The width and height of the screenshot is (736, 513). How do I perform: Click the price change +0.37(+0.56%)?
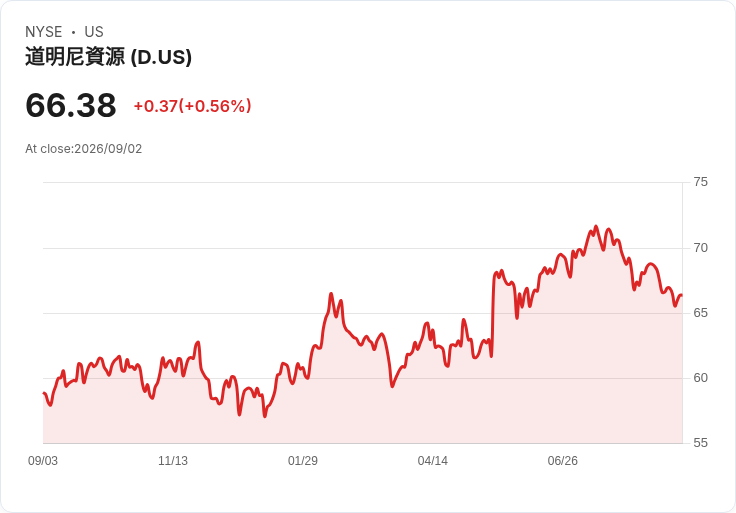[x=192, y=106]
